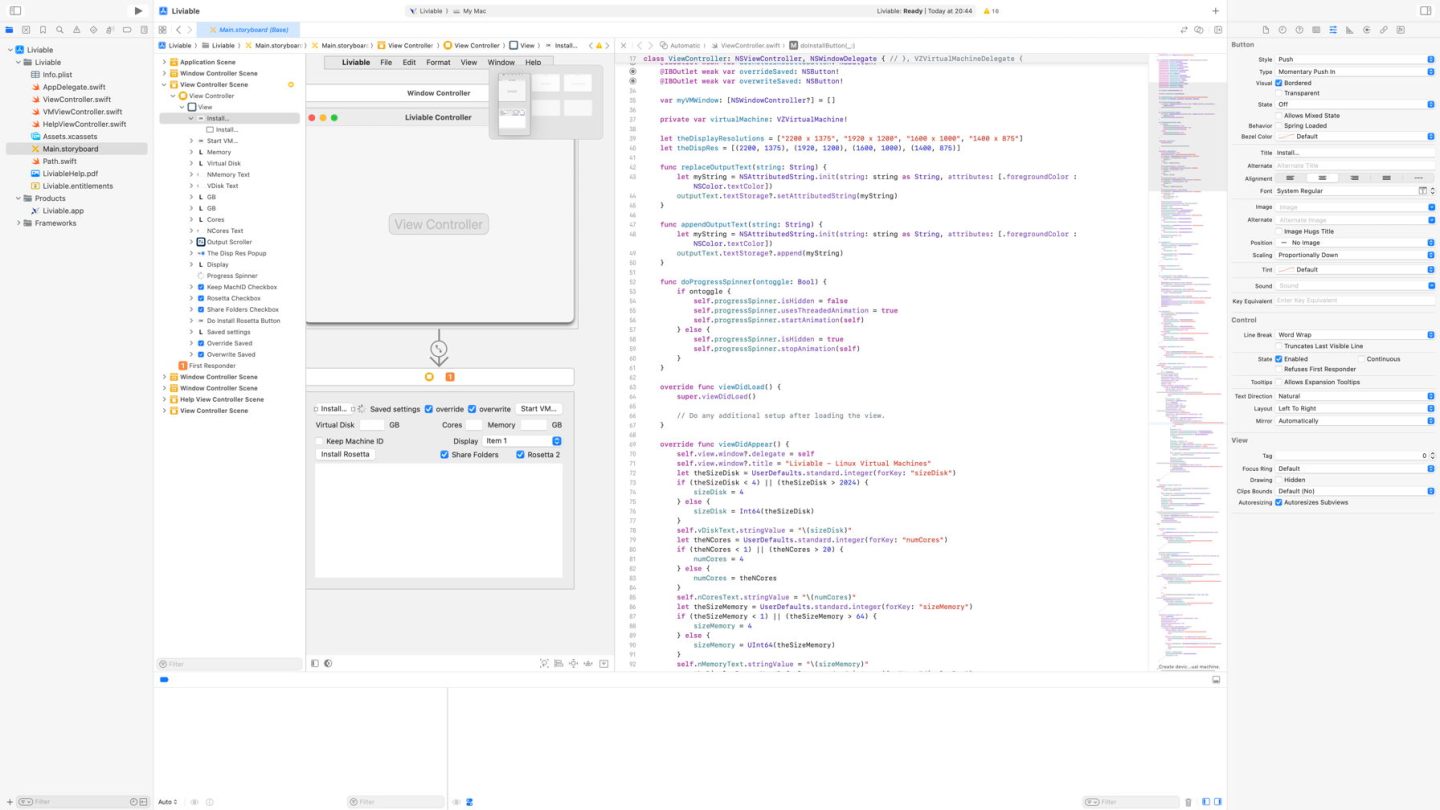Viewport: 1440px width, 810px height.
Task: Collapse the View Controller Scene disclosure triangle
Action: click(x=165, y=85)
